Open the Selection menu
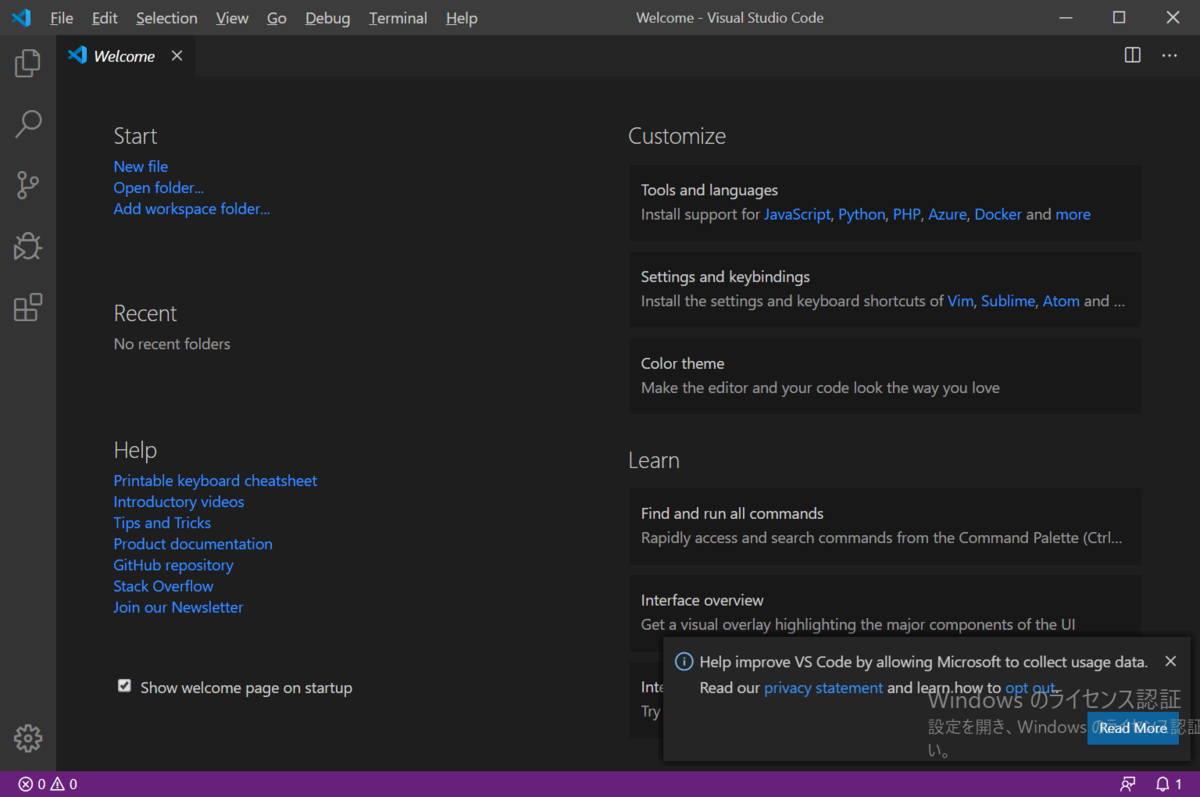This screenshot has width=1200, height=797. pyautogui.click(x=167, y=18)
